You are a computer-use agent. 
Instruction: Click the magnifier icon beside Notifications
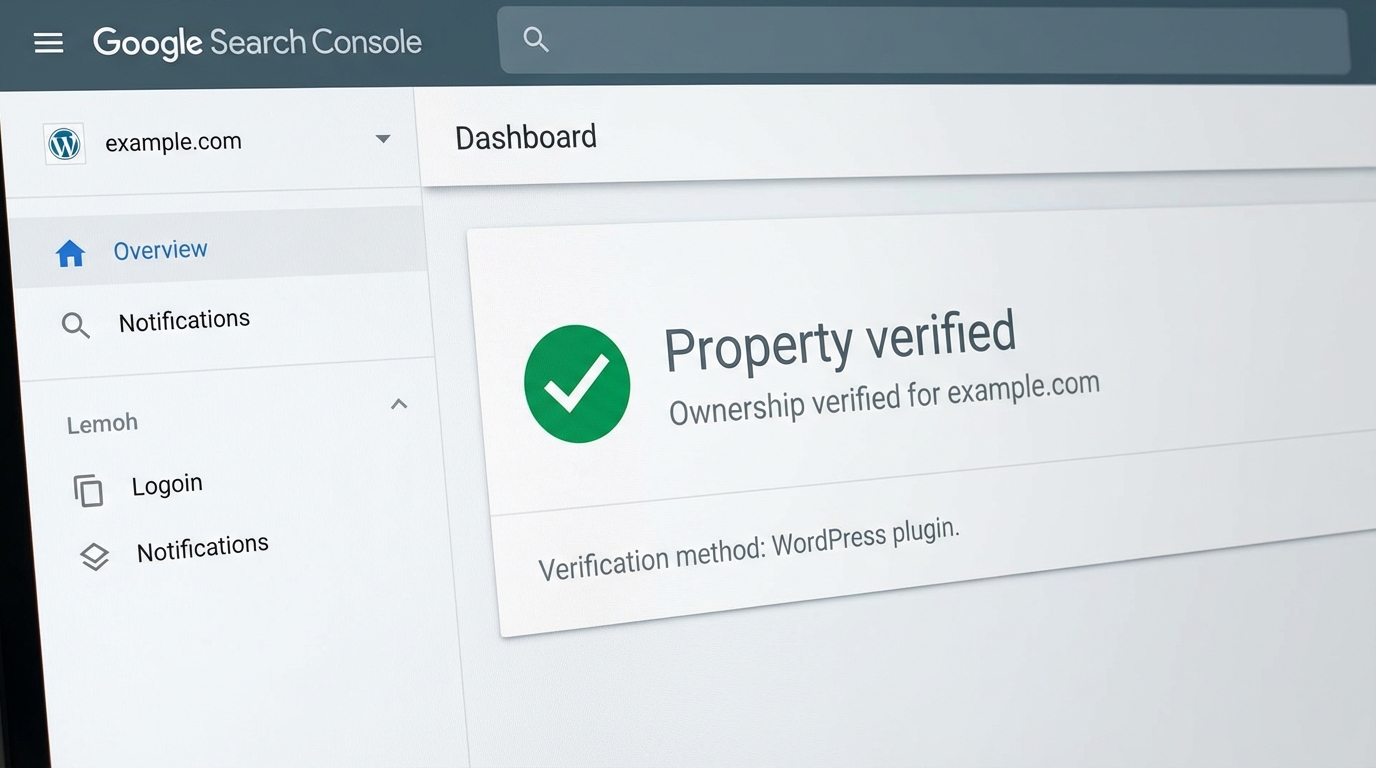pos(75,324)
